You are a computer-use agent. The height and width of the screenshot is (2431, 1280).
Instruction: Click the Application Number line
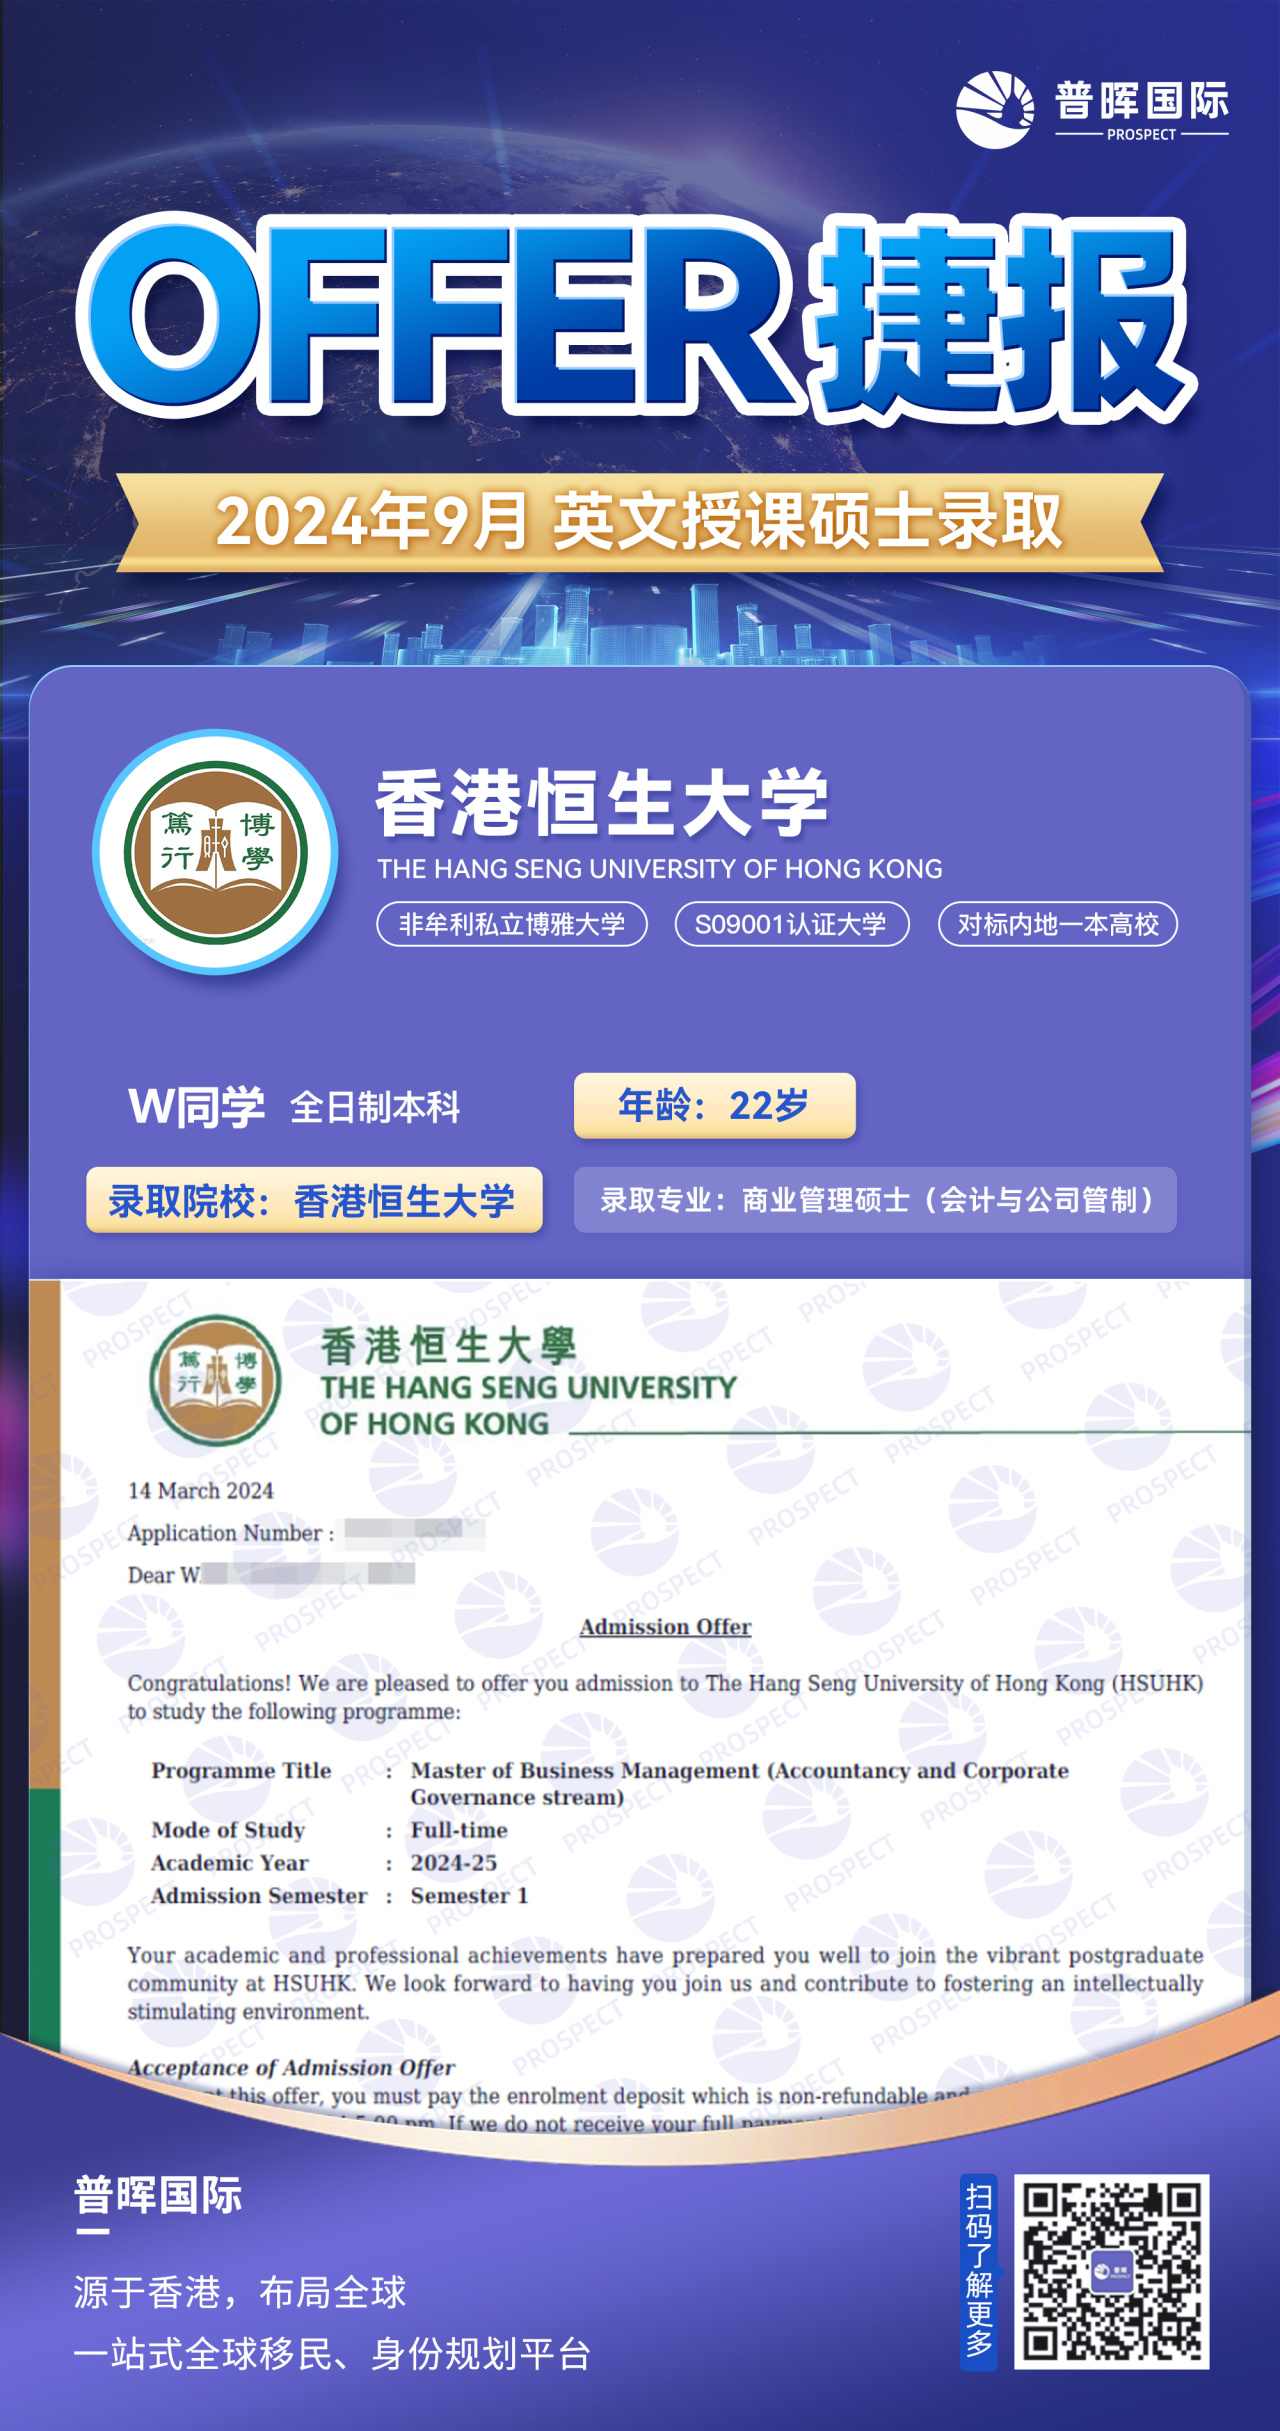pyautogui.click(x=306, y=1533)
